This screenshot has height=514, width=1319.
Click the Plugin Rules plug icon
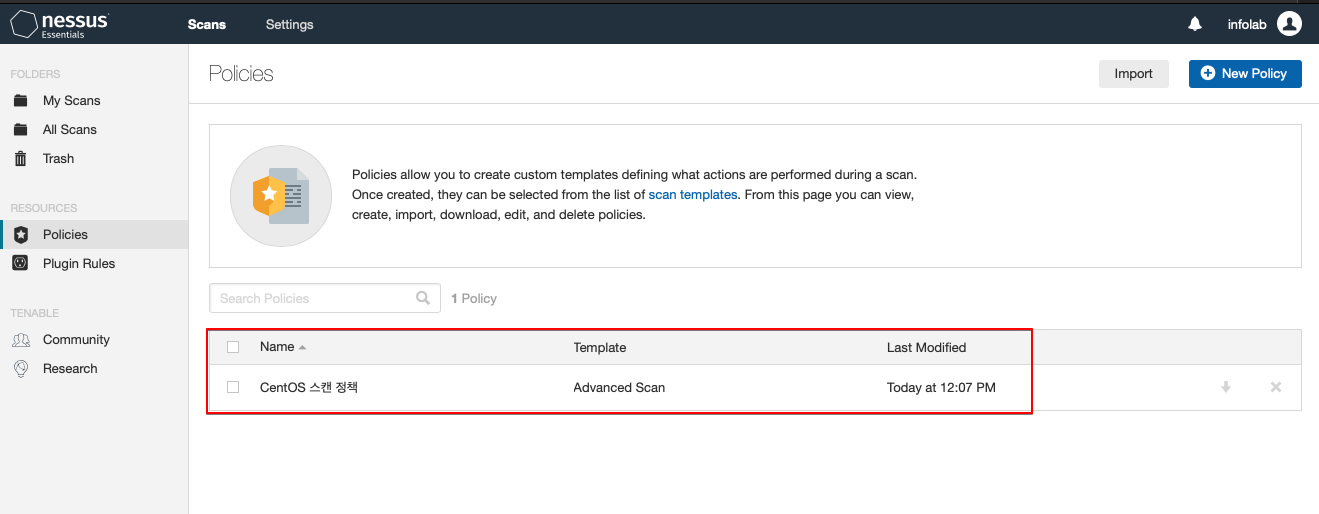tap(20, 264)
